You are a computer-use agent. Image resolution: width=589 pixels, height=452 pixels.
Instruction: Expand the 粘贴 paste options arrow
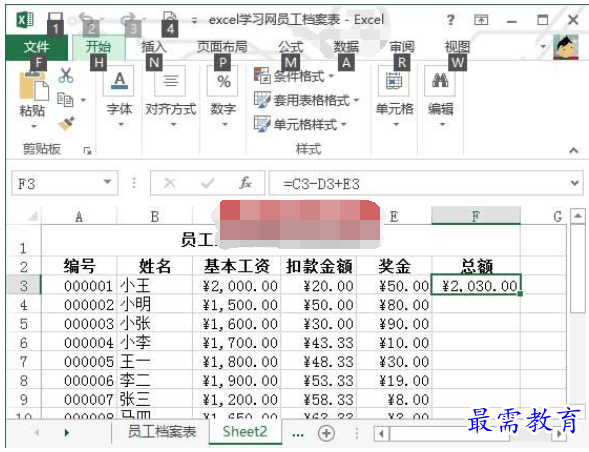pos(33,126)
